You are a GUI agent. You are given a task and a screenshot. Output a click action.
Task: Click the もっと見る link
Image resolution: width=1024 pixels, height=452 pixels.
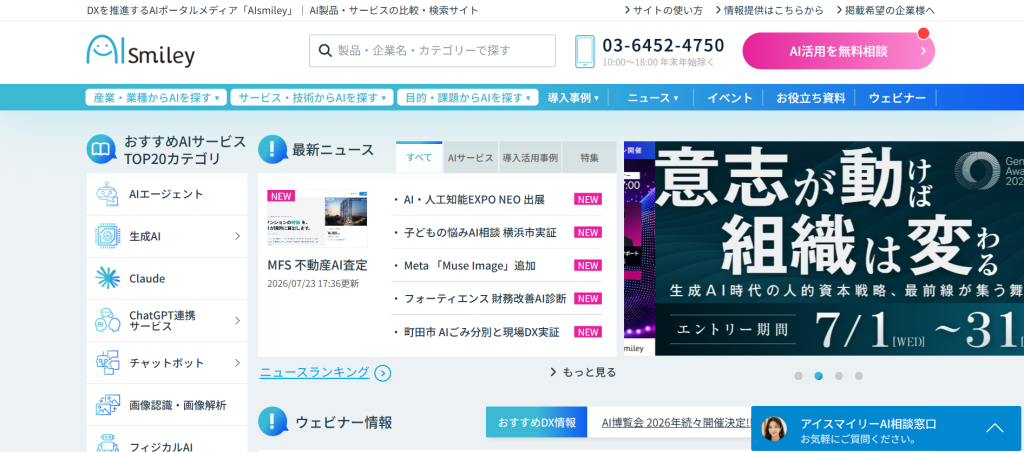[x=583, y=372]
